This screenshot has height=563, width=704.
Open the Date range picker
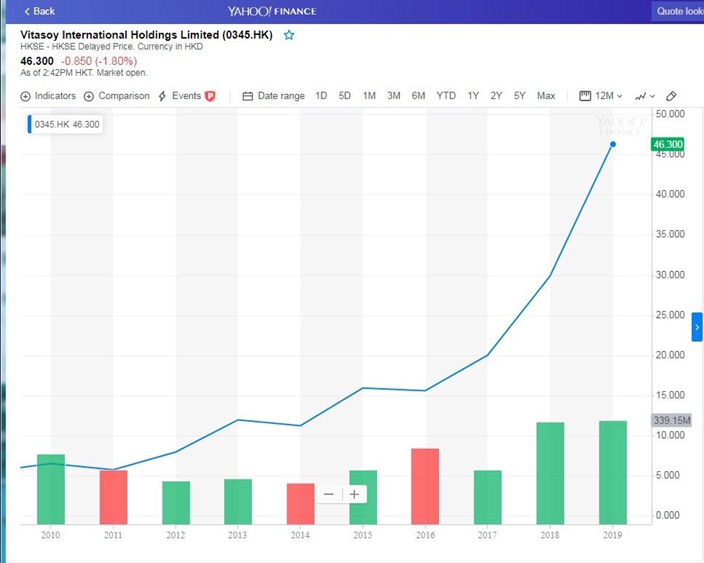pyautogui.click(x=281, y=96)
